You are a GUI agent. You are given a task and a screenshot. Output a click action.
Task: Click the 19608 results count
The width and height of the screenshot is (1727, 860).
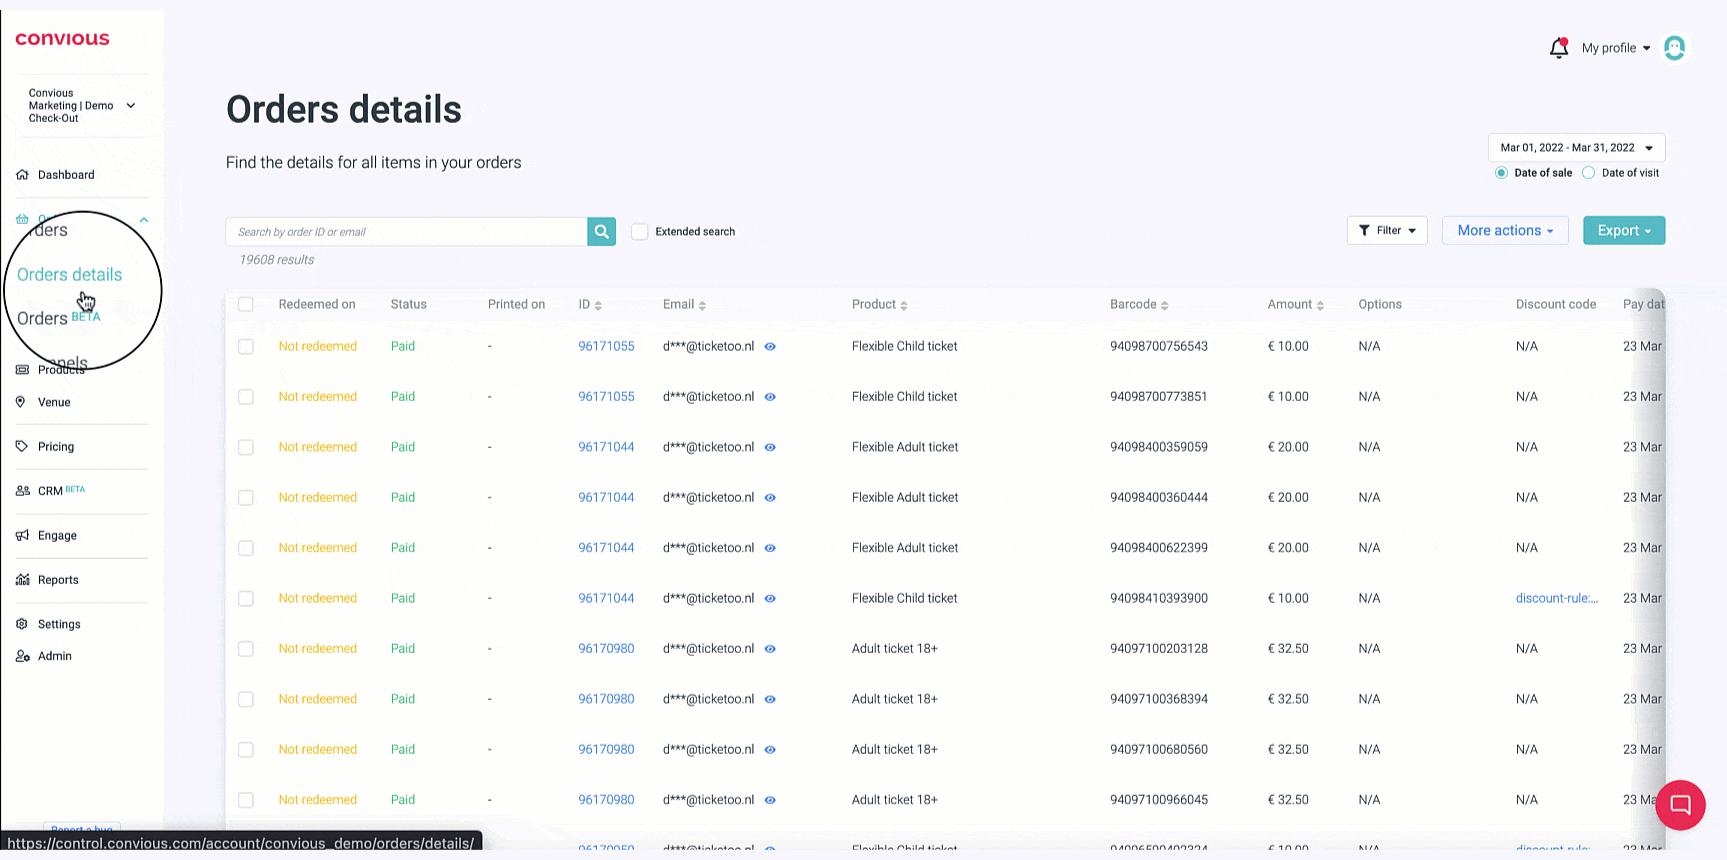(x=277, y=260)
